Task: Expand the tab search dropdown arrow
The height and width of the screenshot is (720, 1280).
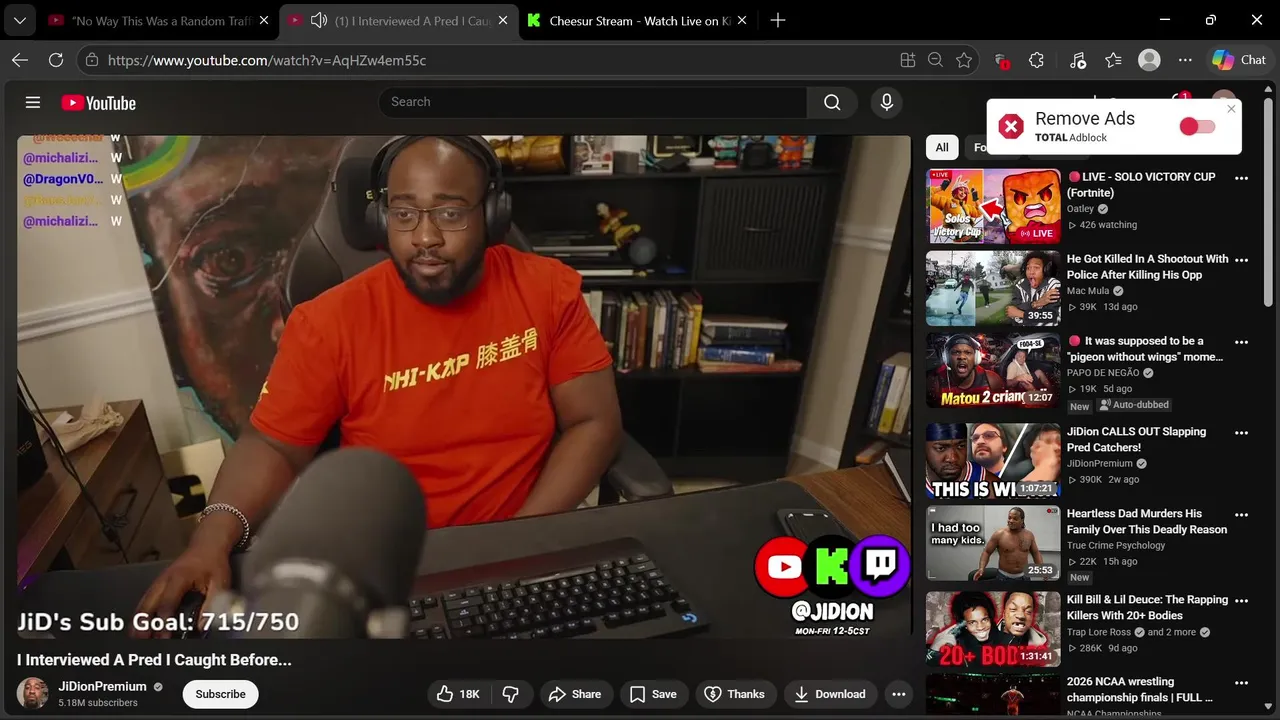Action: (x=19, y=20)
